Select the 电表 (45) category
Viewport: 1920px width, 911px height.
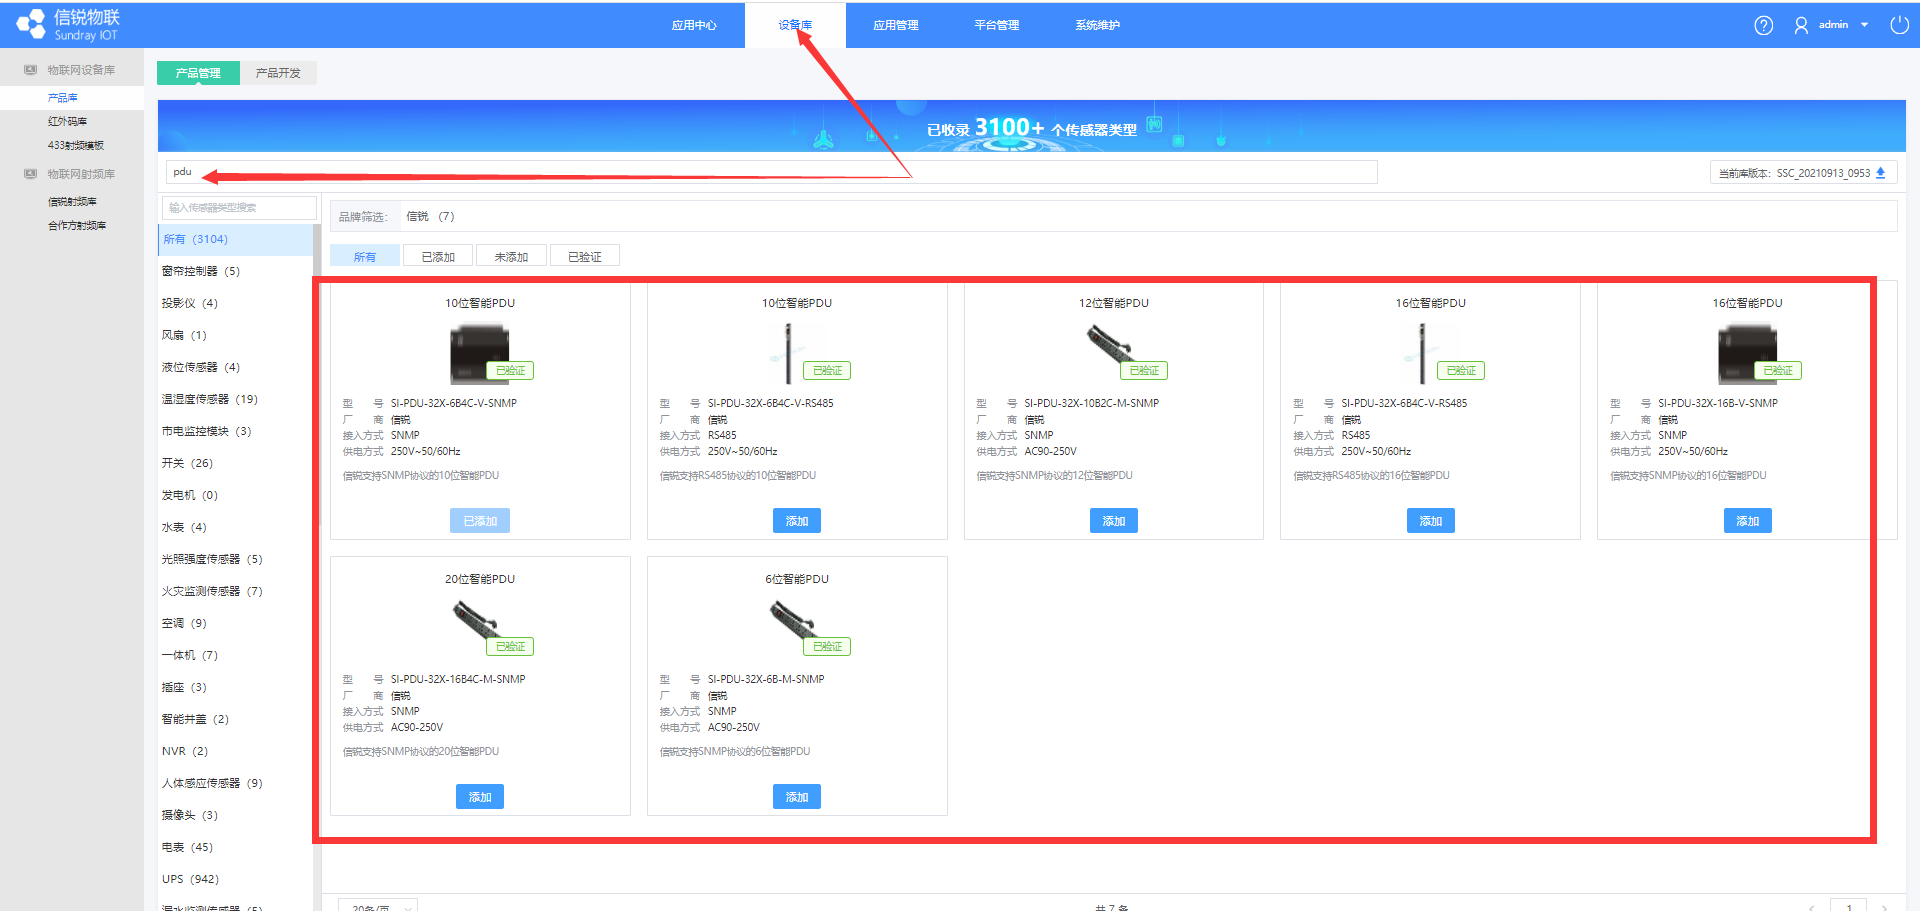(235, 848)
